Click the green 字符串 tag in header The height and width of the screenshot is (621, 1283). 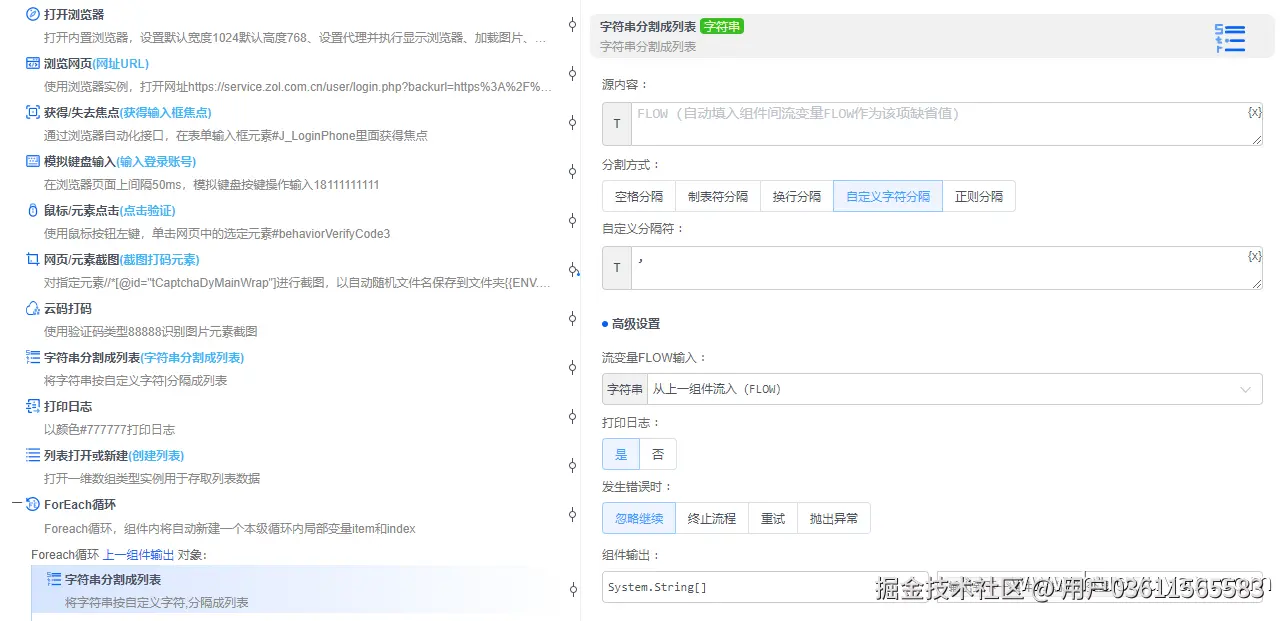click(722, 26)
